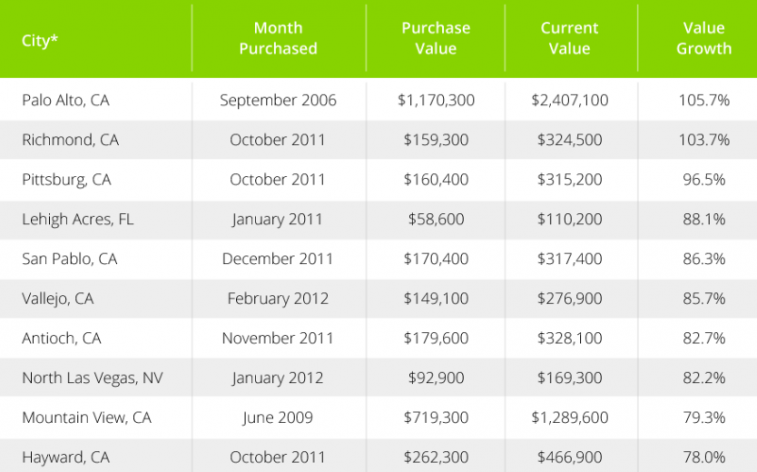
Task: Click the Purchase Value header
Action: pos(435,38)
